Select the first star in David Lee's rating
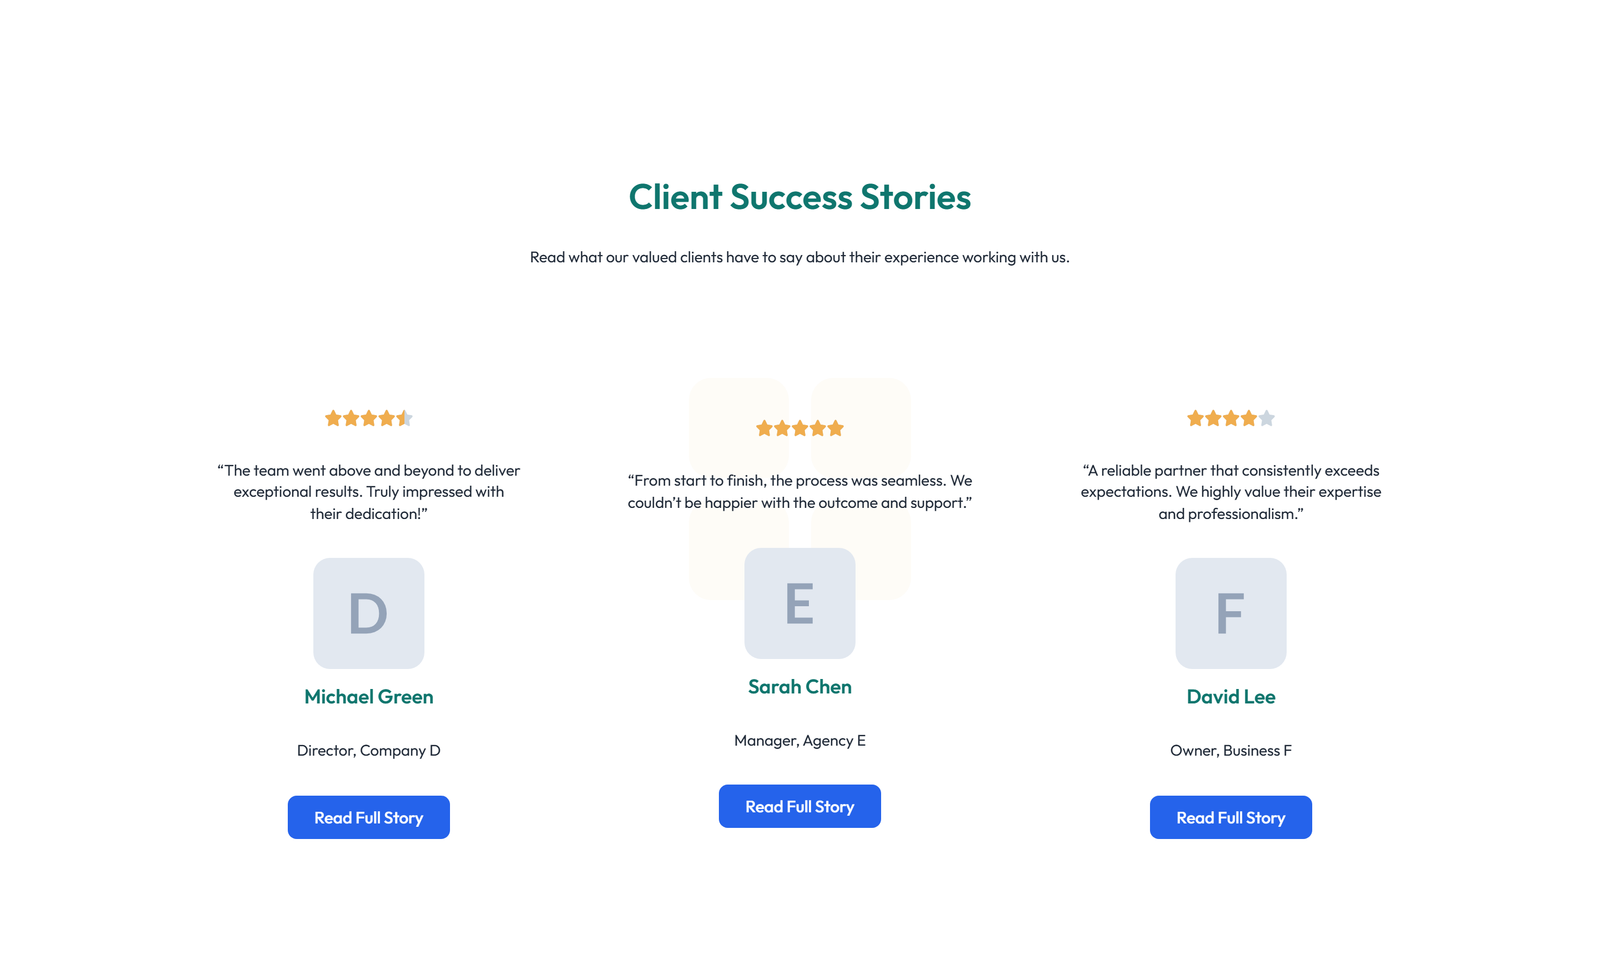Image resolution: width=1600 pixels, height=978 pixels. [1195, 418]
